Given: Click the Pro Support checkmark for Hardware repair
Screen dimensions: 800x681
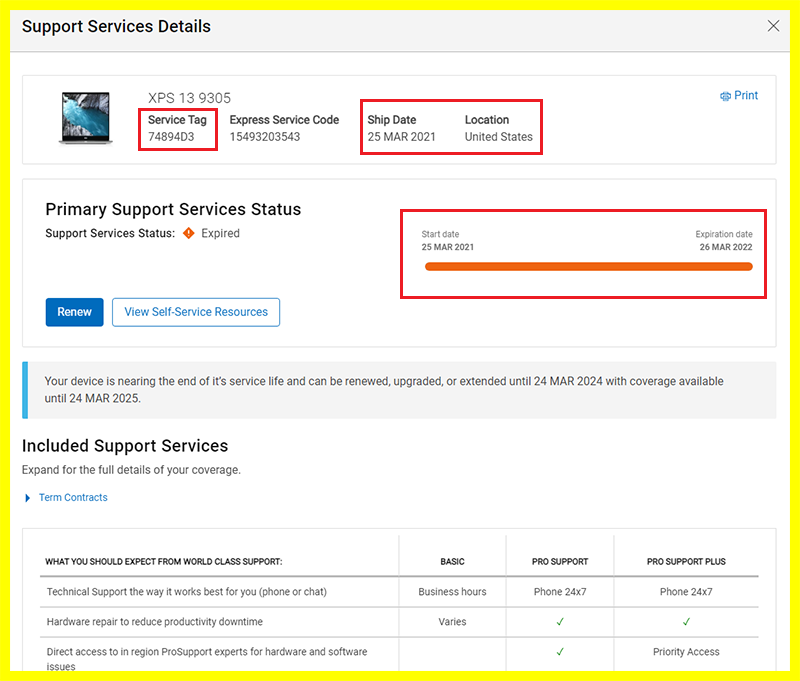Looking at the screenshot, I should tap(560, 622).
